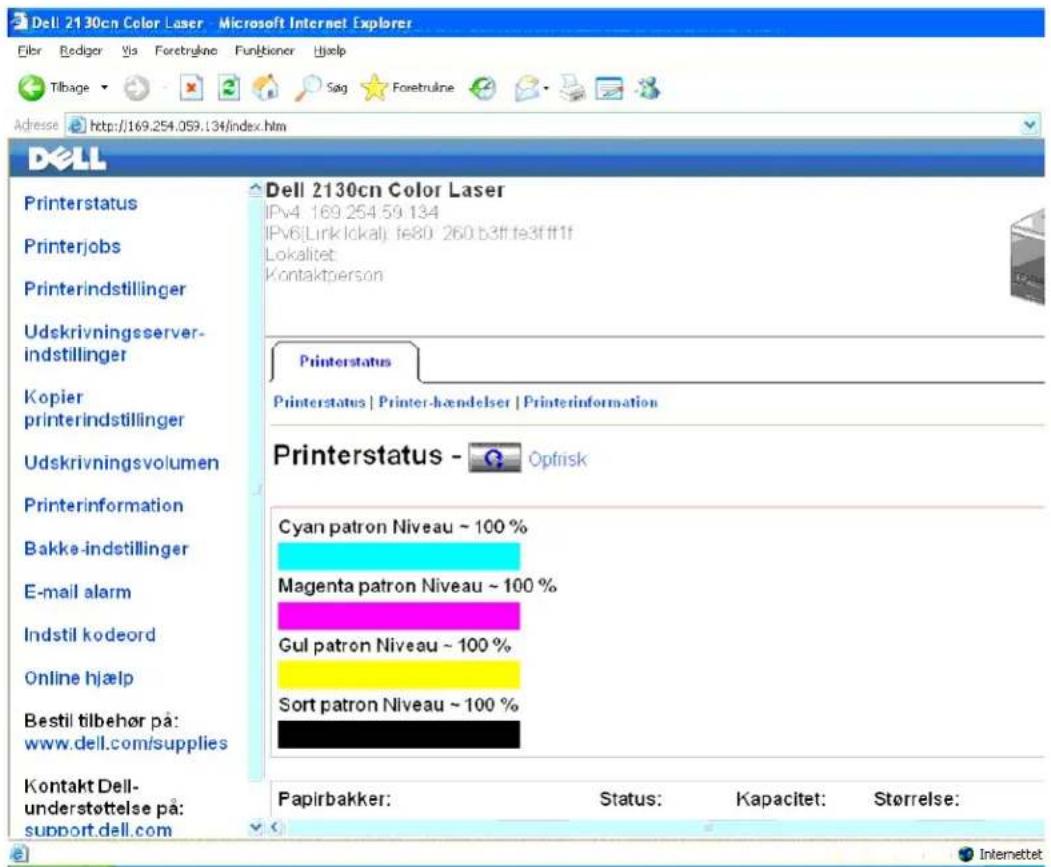Click Printer-hændelser sub-navigation link
The image size is (1051, 867).
pyautogui.click(x=444, y=402)
